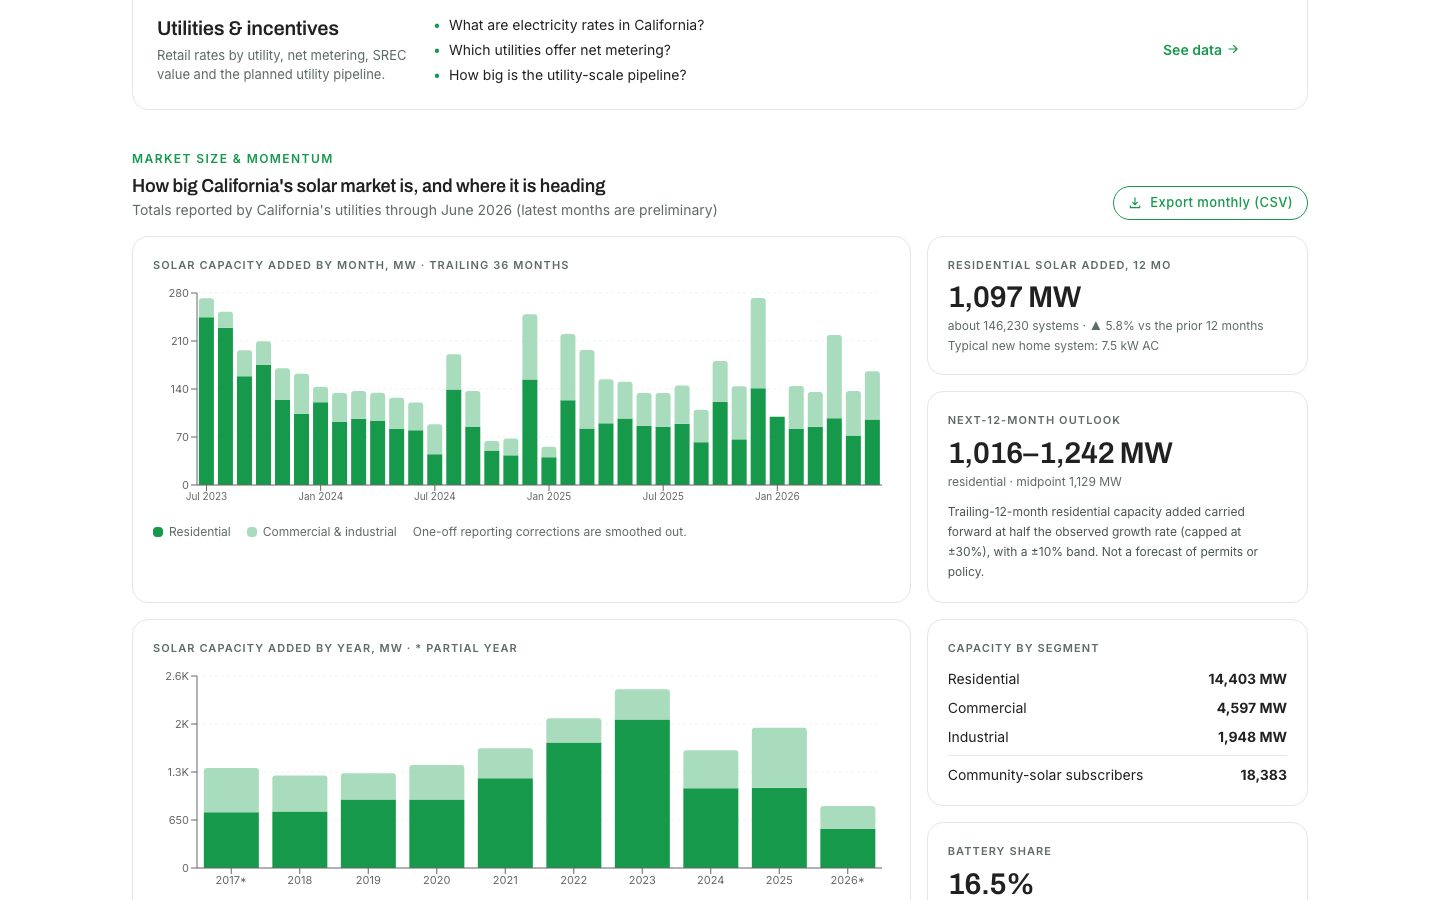The width and height of the screenshot is (1440, 900).
Task: Click 'Typical new home system: 7.5 kW AC'
Action: point(1053,346)
